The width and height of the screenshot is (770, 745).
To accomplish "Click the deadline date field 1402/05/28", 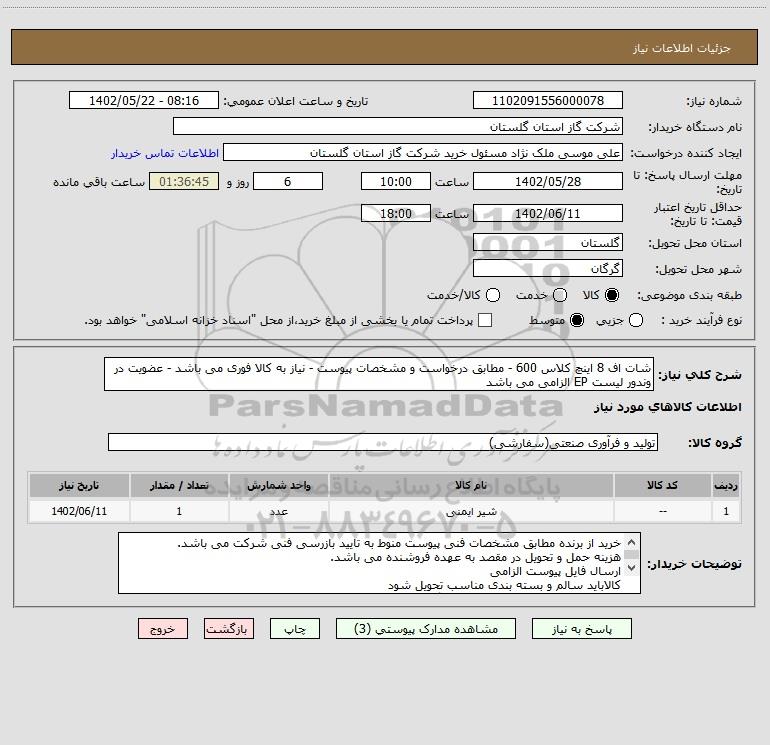I will point(548,181).
